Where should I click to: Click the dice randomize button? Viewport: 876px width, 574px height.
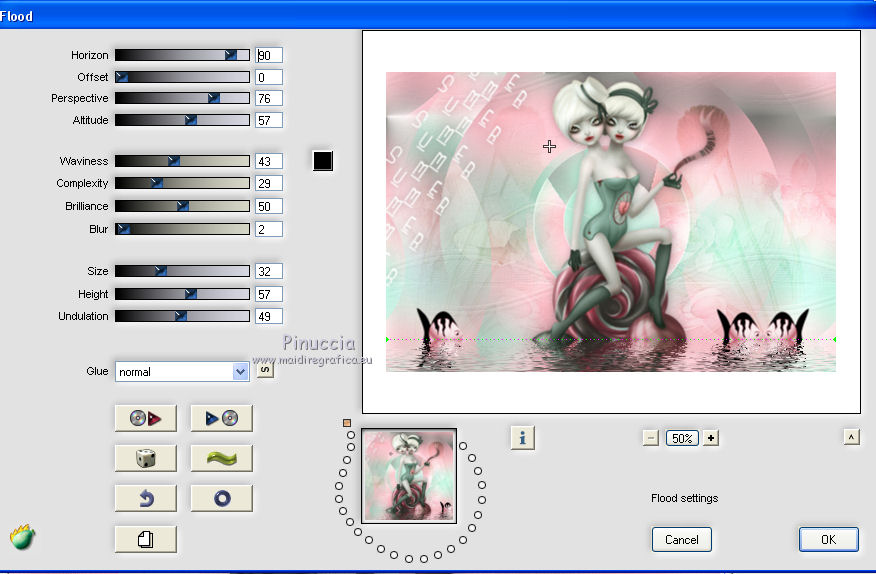pyautogui.click(x=146, y=458)
